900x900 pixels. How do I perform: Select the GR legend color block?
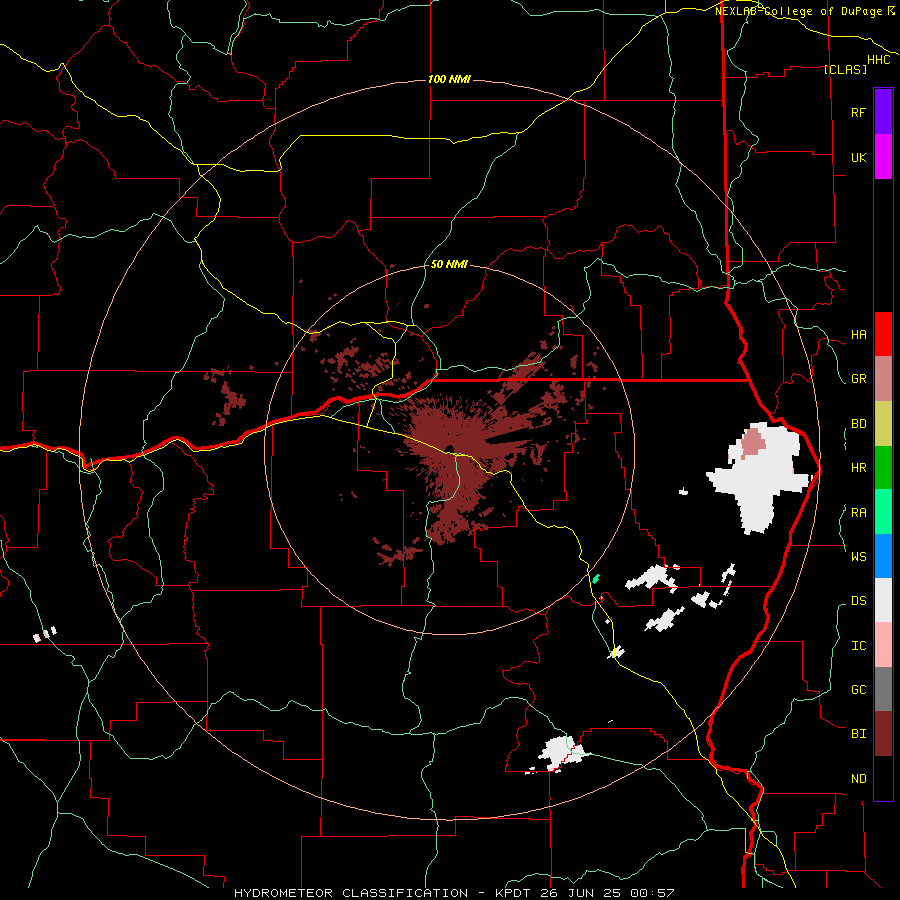click(883, 379)
